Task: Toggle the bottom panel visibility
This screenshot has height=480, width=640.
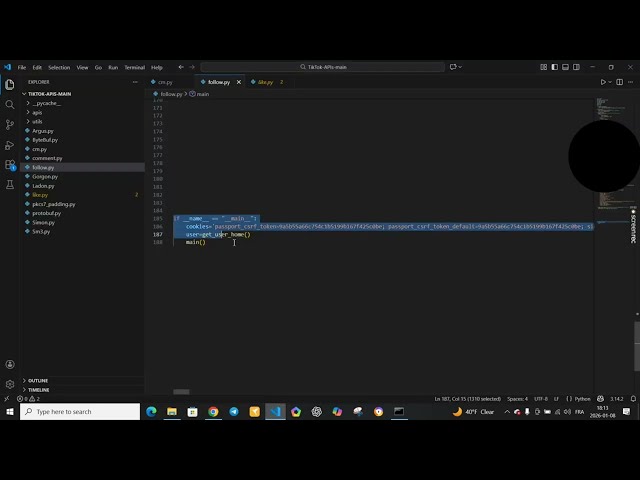Action: tap(565, 67)
